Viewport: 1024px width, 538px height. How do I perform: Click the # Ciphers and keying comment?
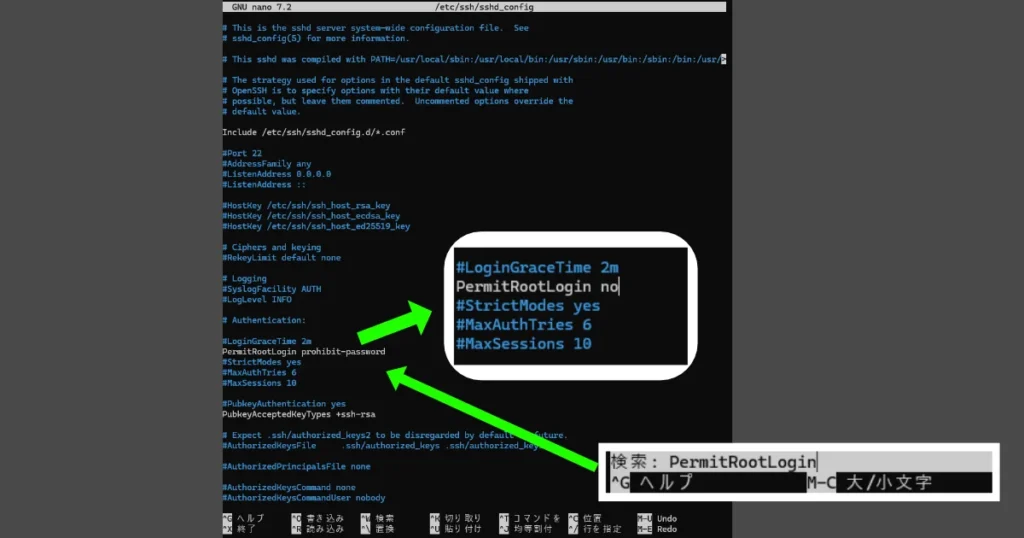[272, 247]
